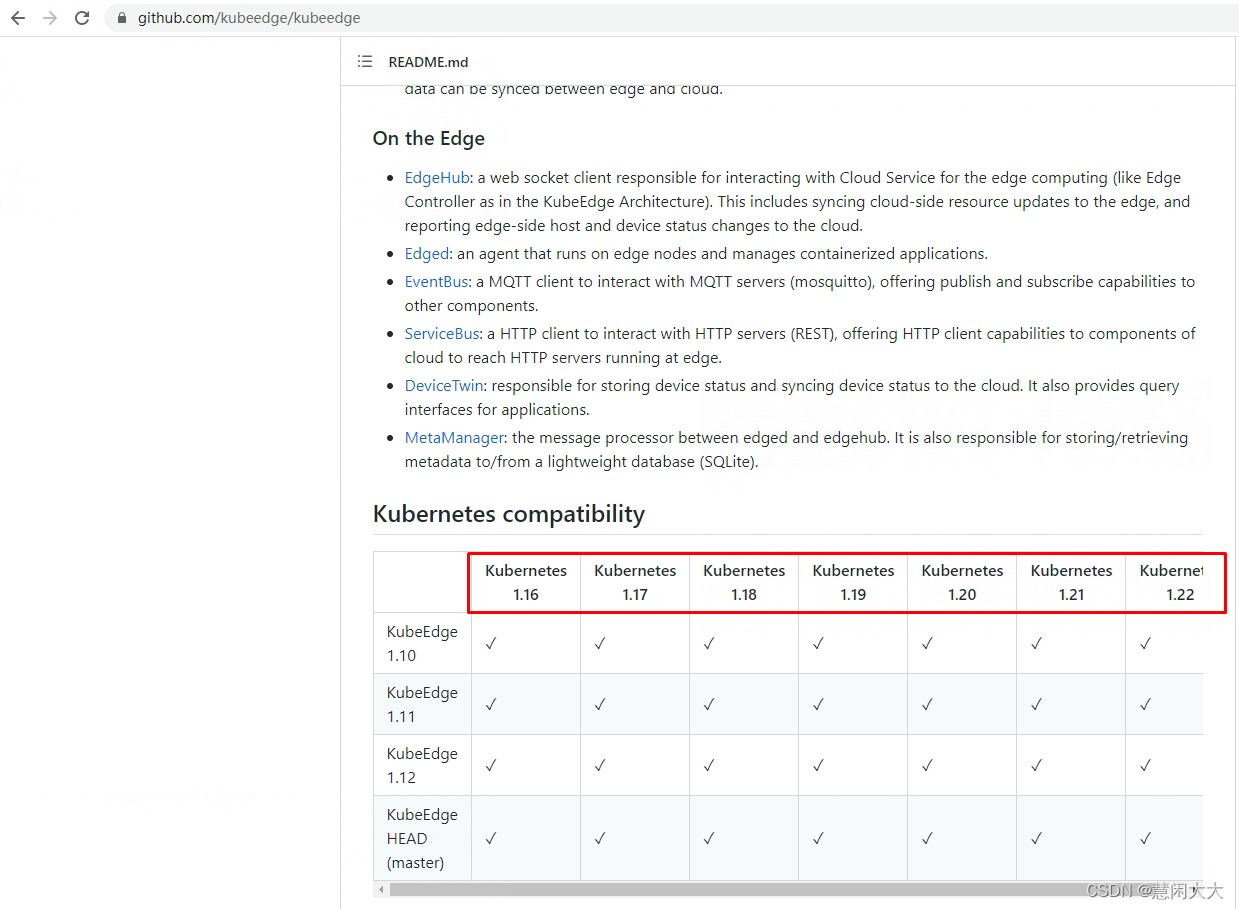Click the KubeEdge HEAD checkmark under Kubernetes 1.21
Viewport: 1239px width, 909px height.
coord(1036,839)
